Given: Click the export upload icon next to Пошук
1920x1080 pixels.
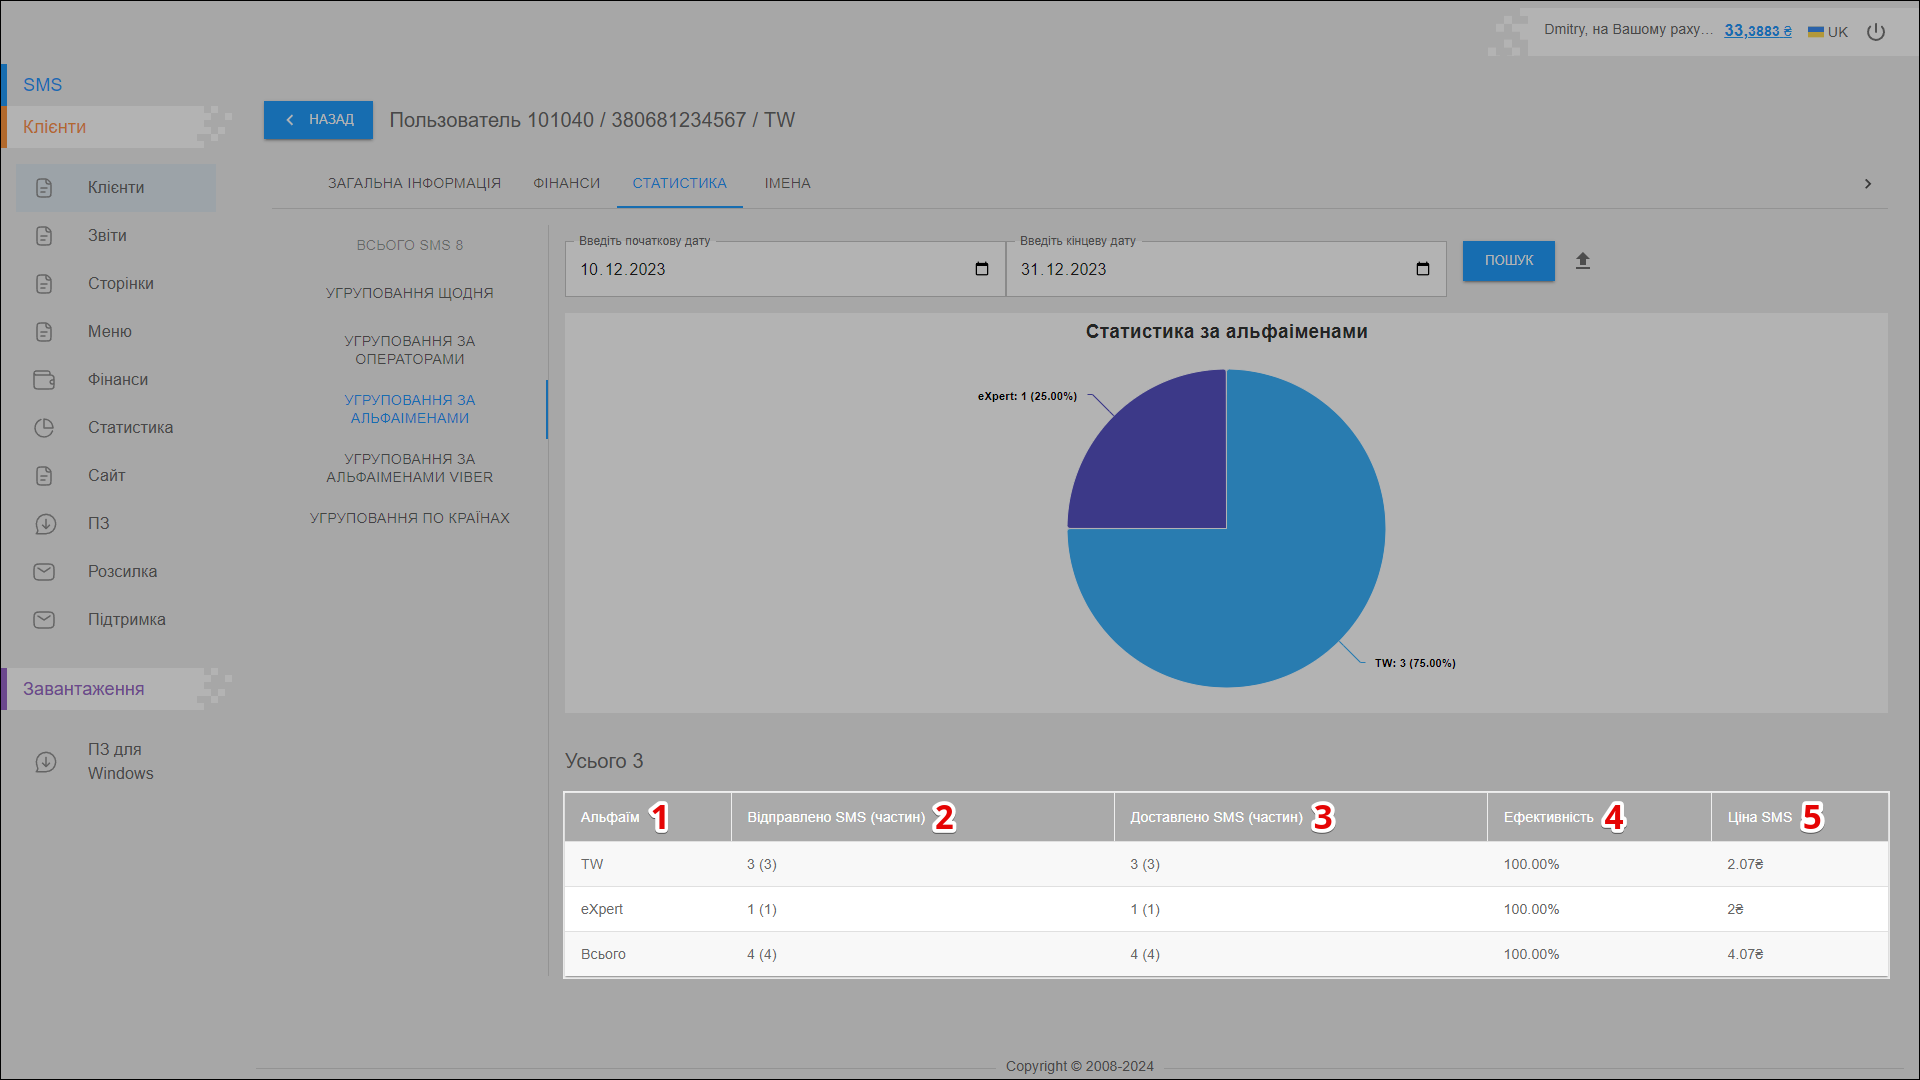Looking at the screenshot, I should [x=1583, y=261].
